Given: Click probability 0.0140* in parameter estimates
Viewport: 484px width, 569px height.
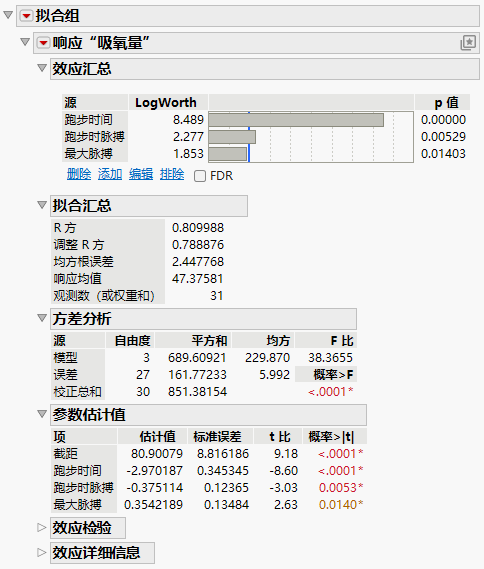Looking at the screenshot, I should click(341, 505).
